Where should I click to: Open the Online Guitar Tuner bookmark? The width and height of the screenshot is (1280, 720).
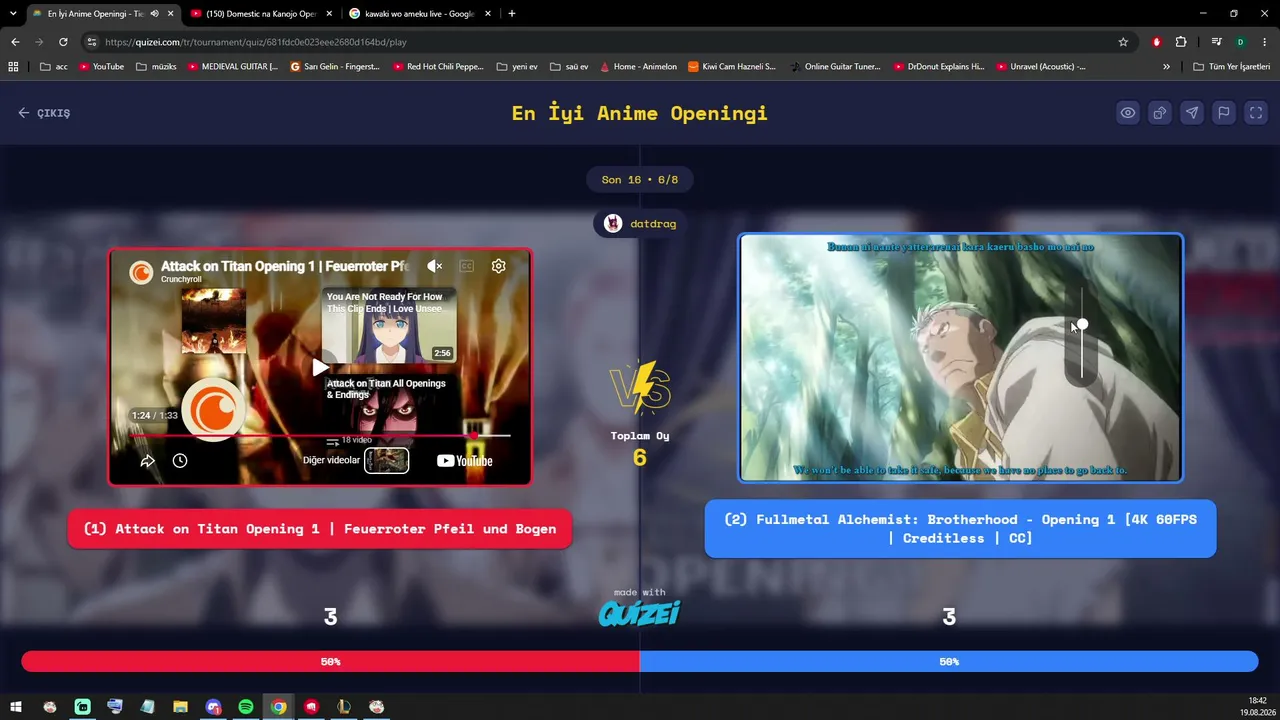[835, 67]
